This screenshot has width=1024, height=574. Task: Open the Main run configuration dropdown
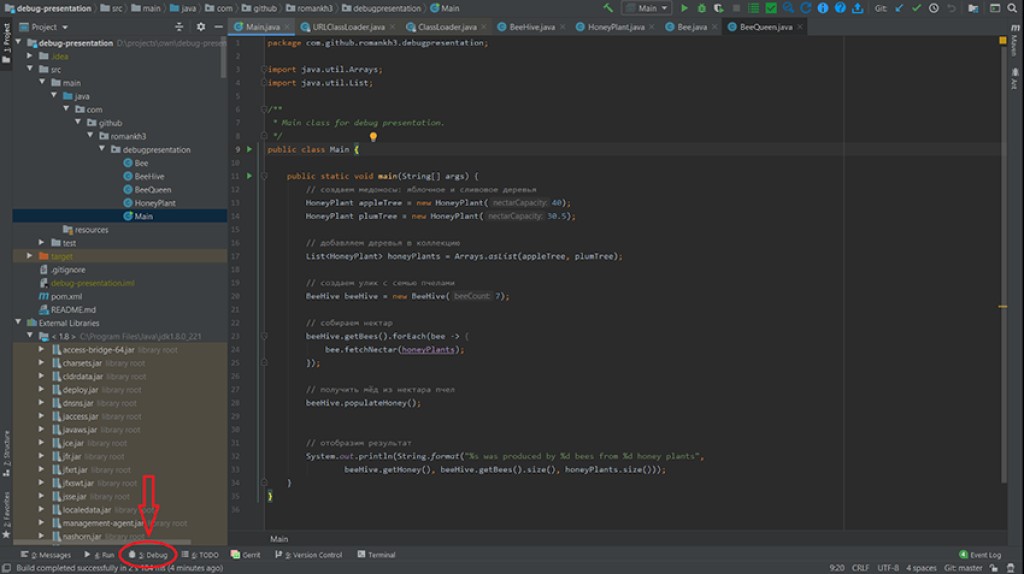(647, 8)
